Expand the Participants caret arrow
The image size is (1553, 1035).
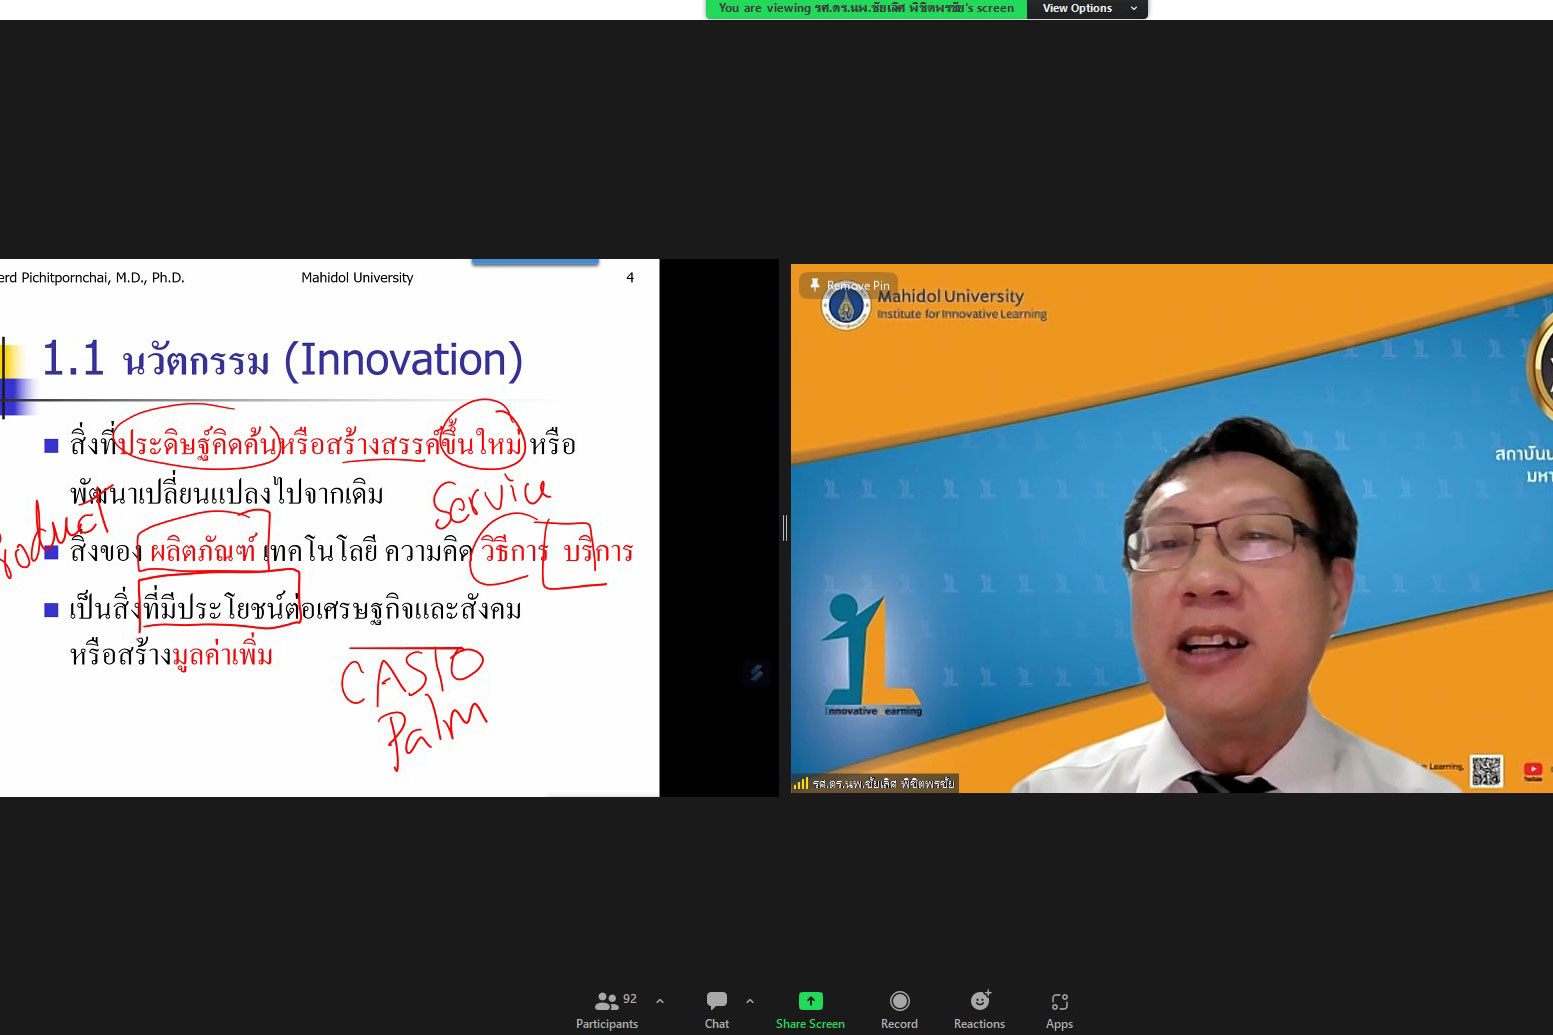[x=660, y=1001]
